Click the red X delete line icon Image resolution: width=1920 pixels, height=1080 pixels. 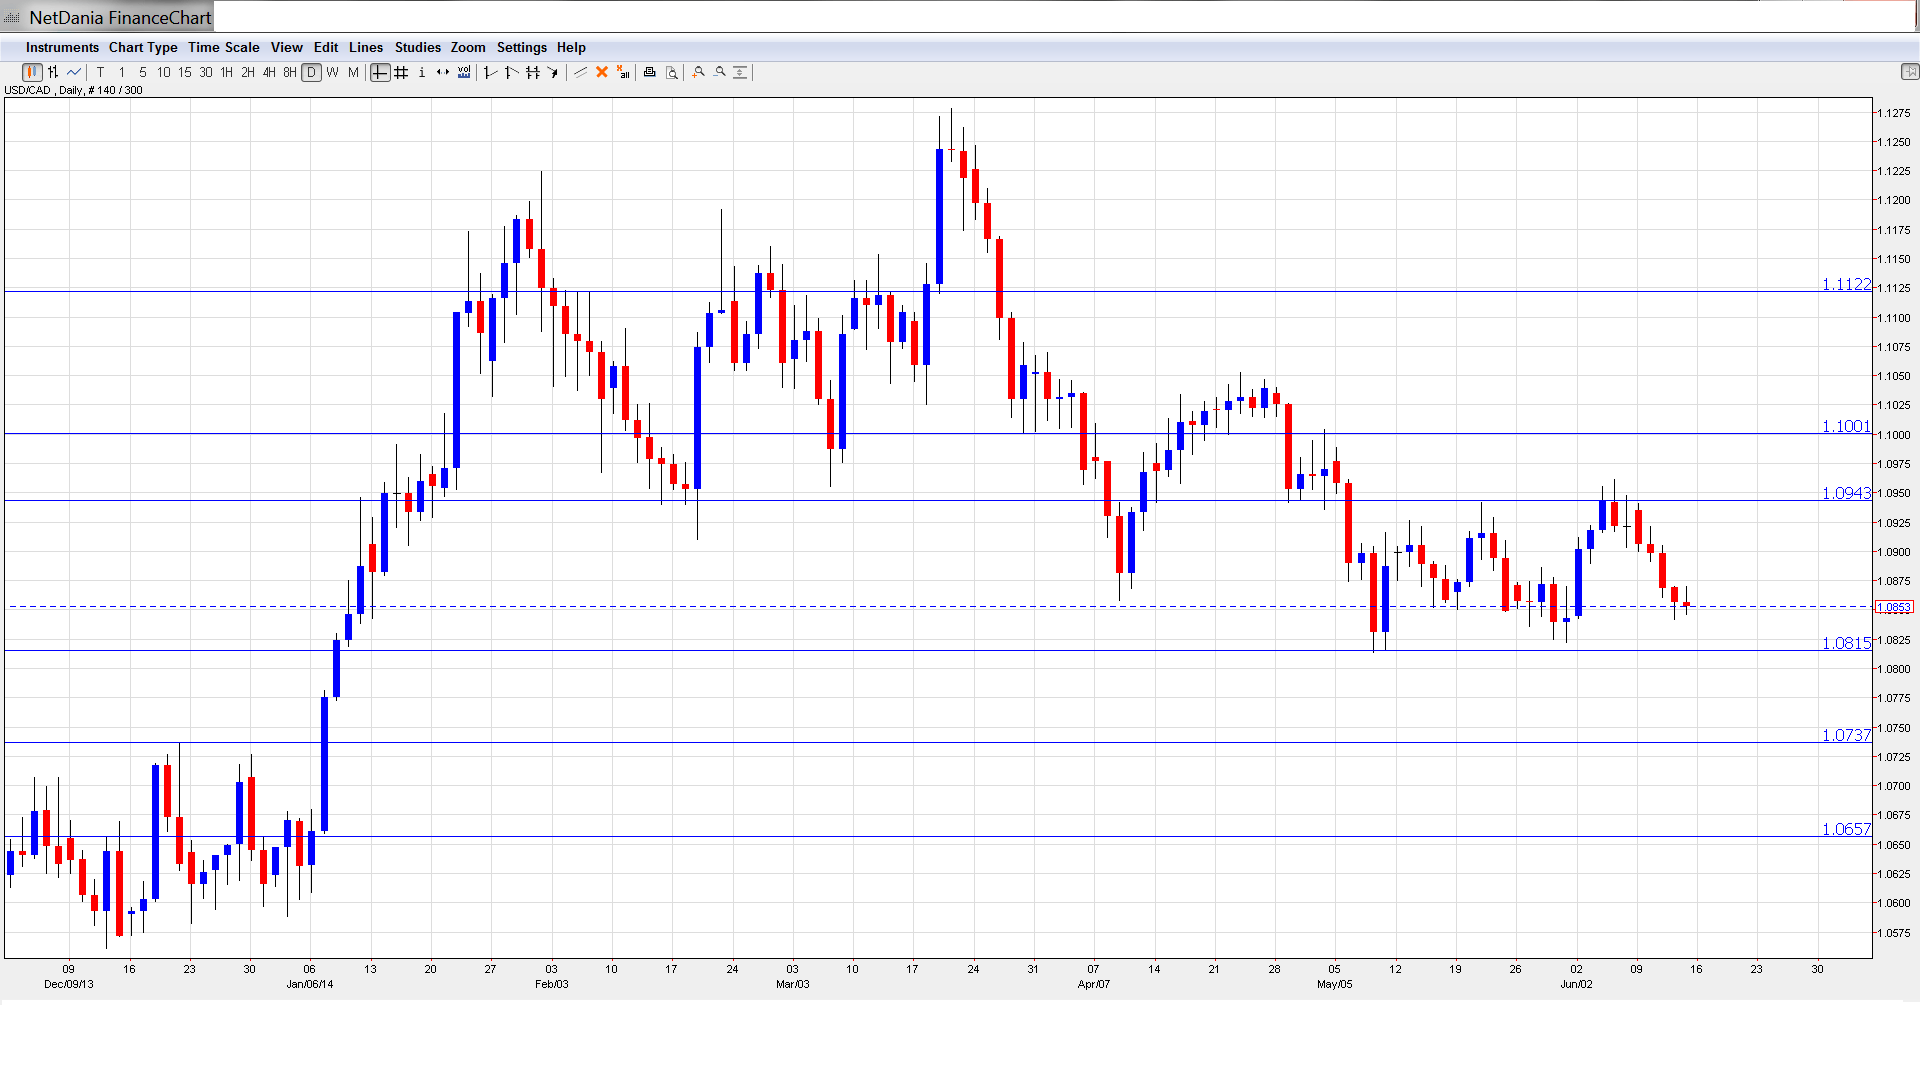click(x=602, y=72)
